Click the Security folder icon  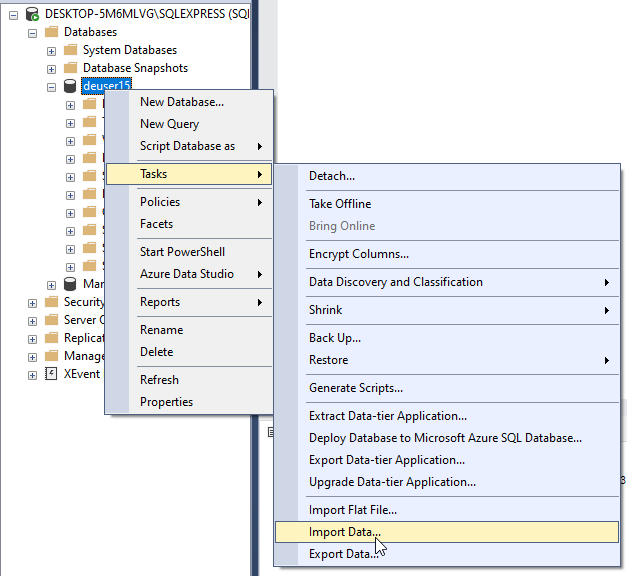(x=51, y=302)
